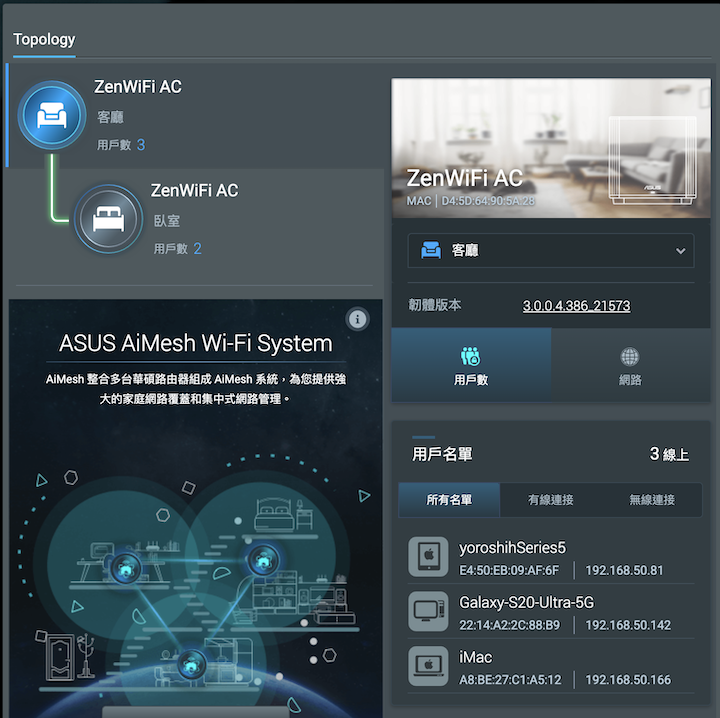Show the 所有名單 all clients list
This screenshot has width=720, height=718.
pos(449,500)
